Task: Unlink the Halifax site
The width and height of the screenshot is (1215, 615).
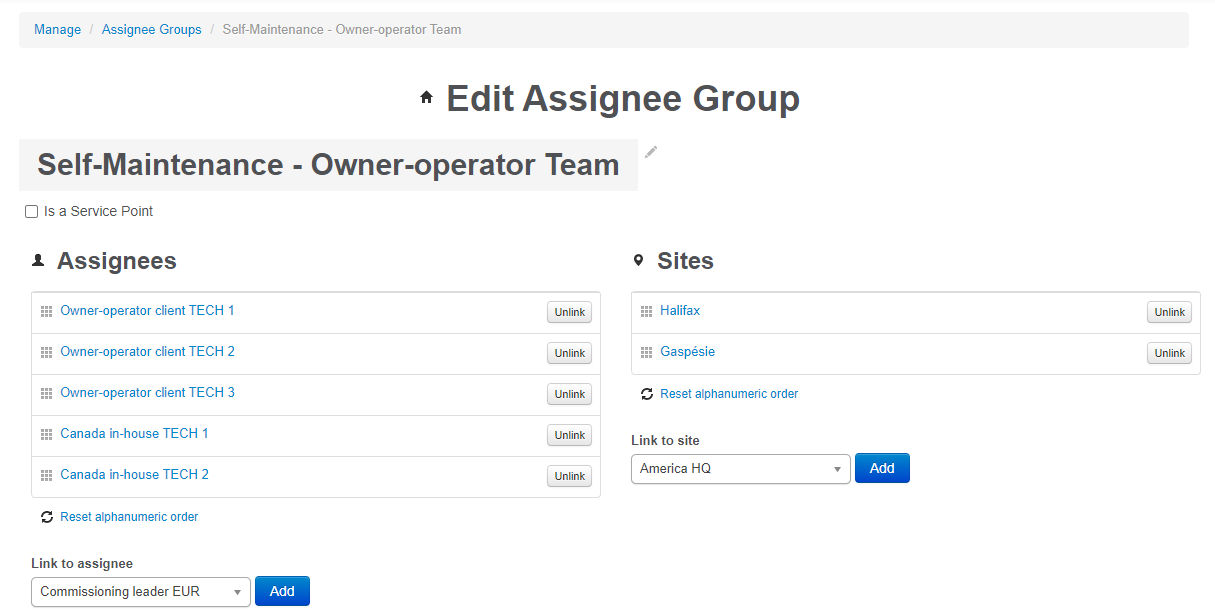Action: pos(1168,311)
